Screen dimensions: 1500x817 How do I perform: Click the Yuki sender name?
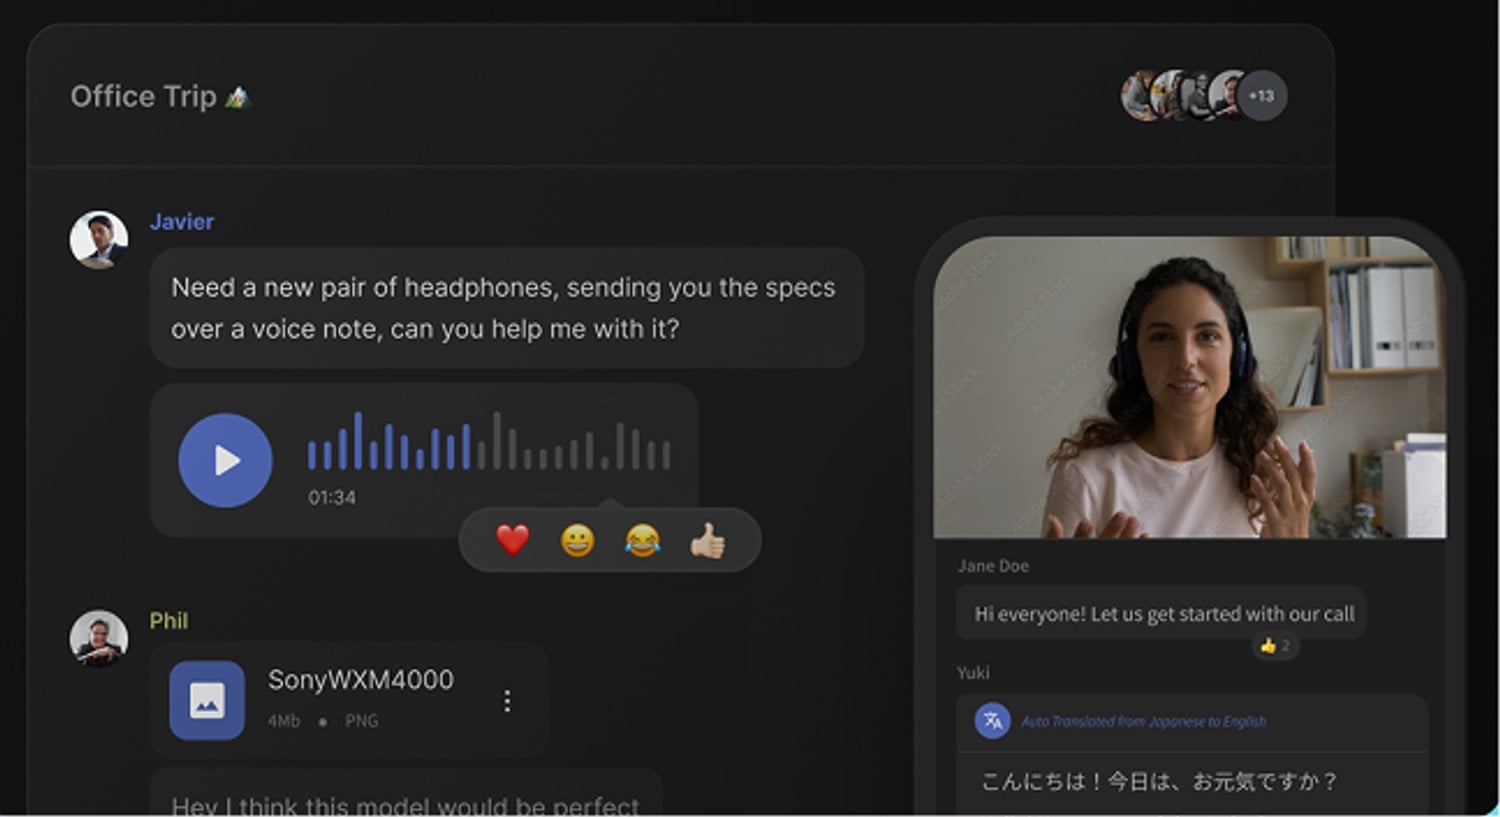(x=973, y=673)
